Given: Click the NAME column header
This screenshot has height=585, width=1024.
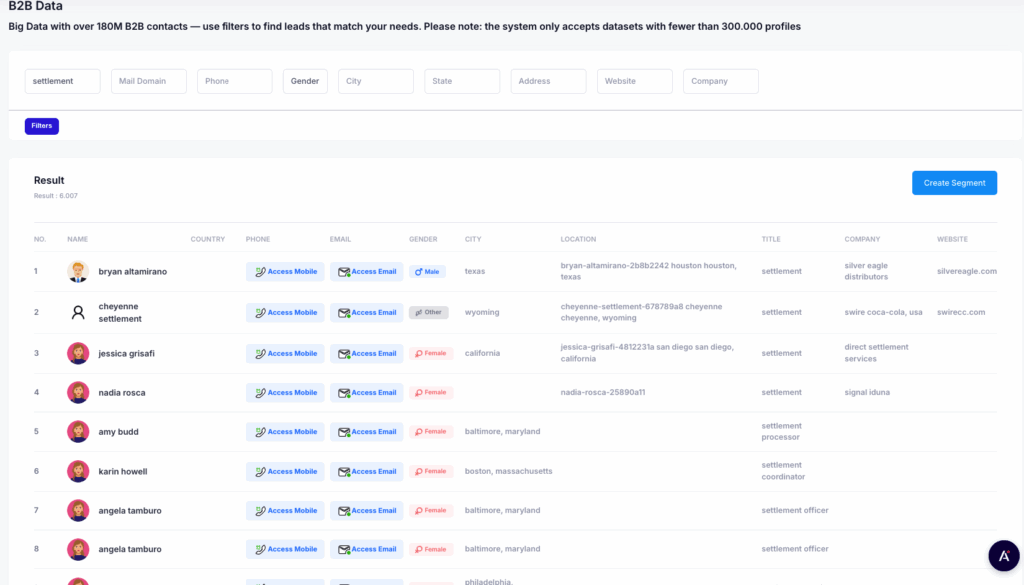Looking at the screenshot, I should tap(77, 239).
